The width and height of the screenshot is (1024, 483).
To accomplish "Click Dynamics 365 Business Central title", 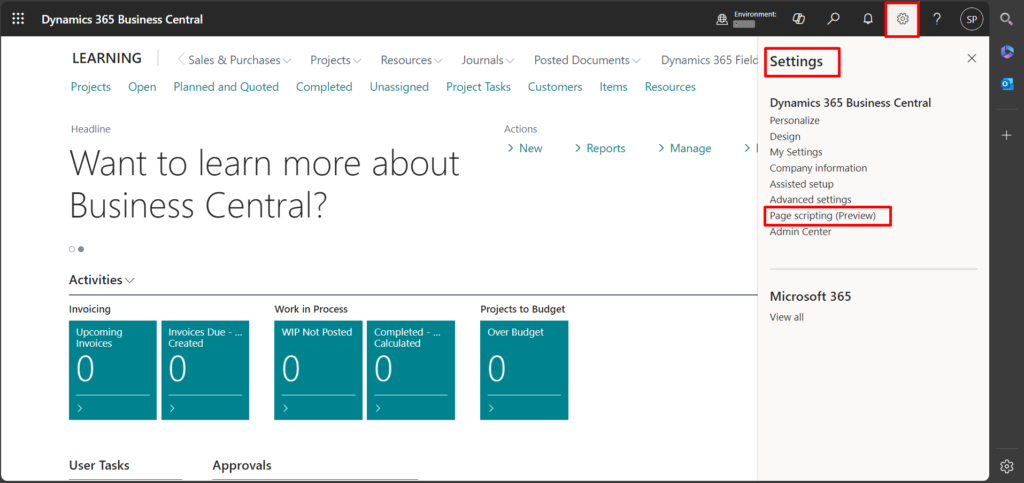I will pyautogui.click(x=122, y=20).
